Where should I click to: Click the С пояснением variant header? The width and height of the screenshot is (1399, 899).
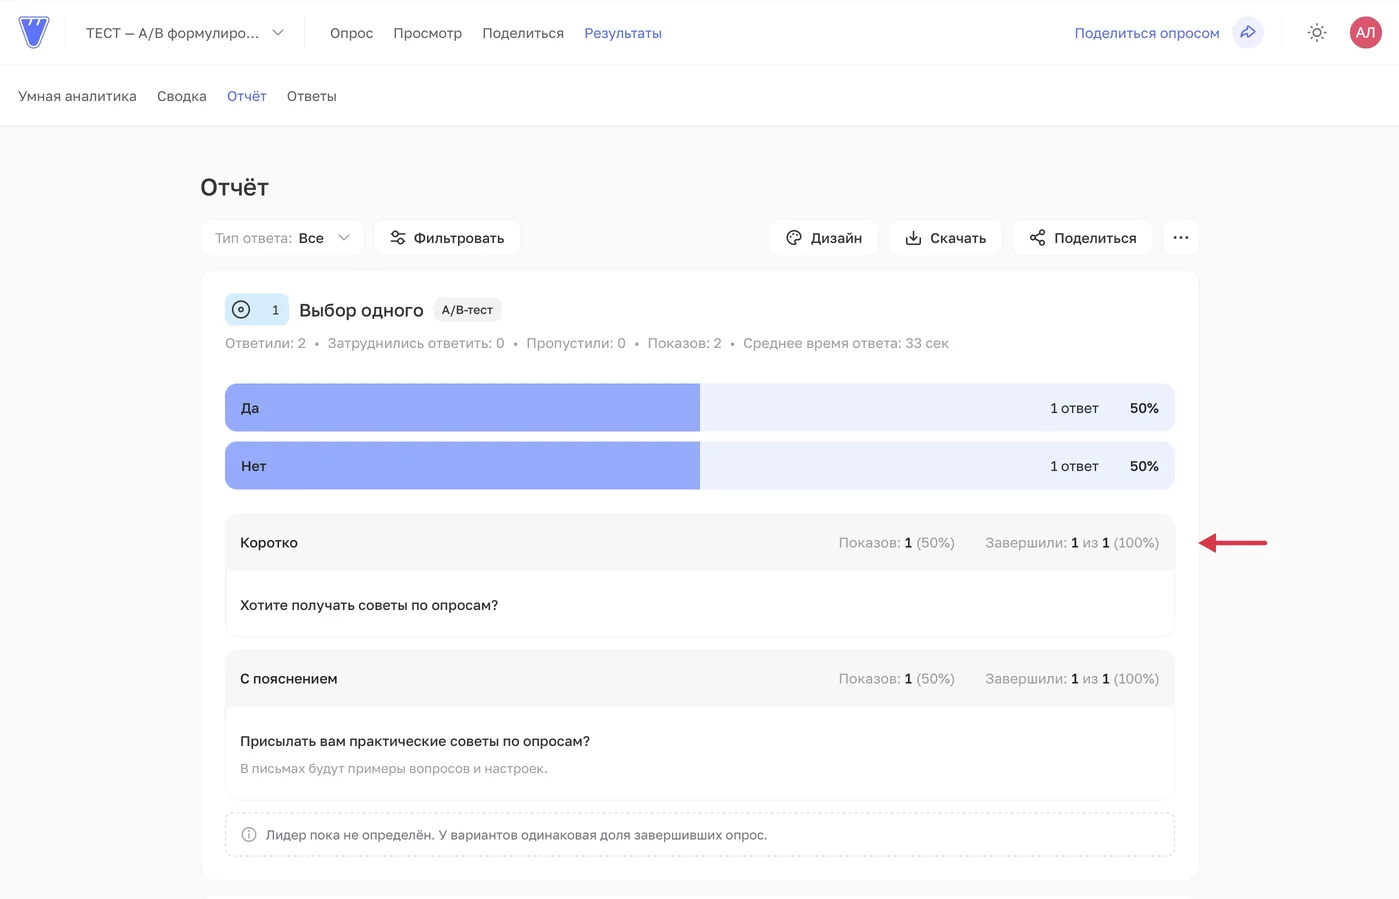click(x=700, y=679)
